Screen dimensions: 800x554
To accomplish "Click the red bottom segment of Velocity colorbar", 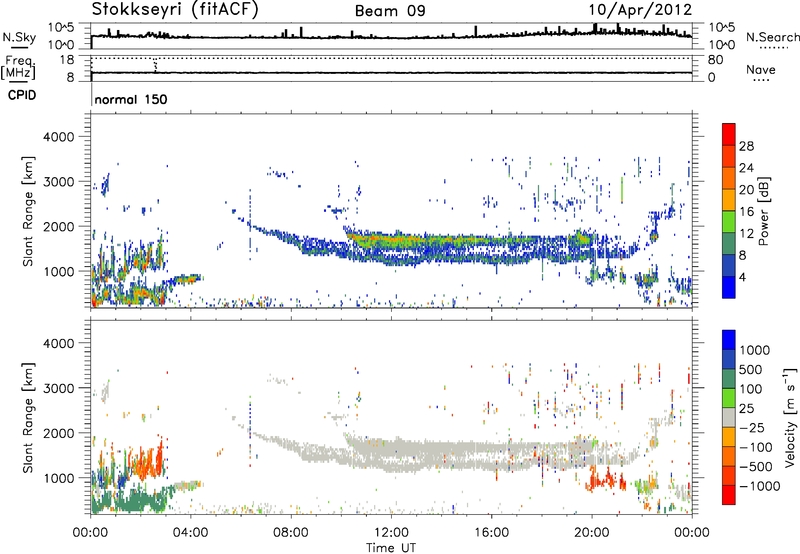I will [729, 495].
